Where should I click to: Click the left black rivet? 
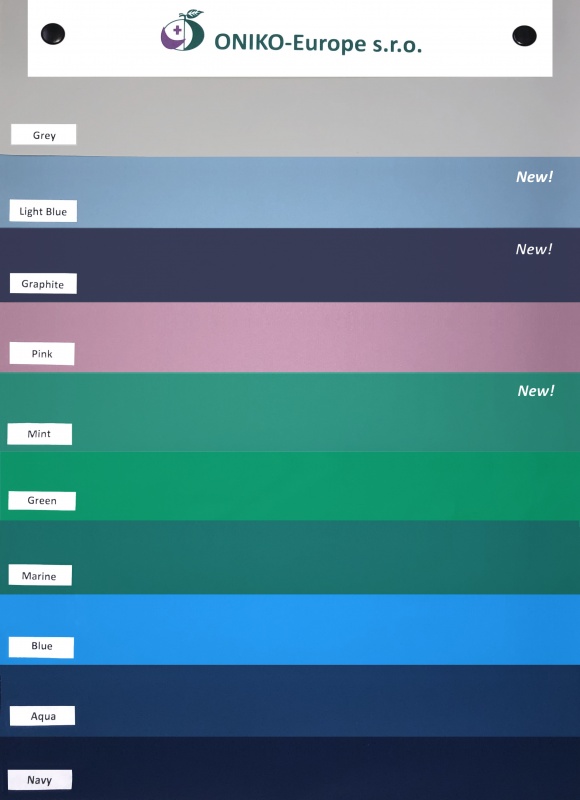click(53, 34)
